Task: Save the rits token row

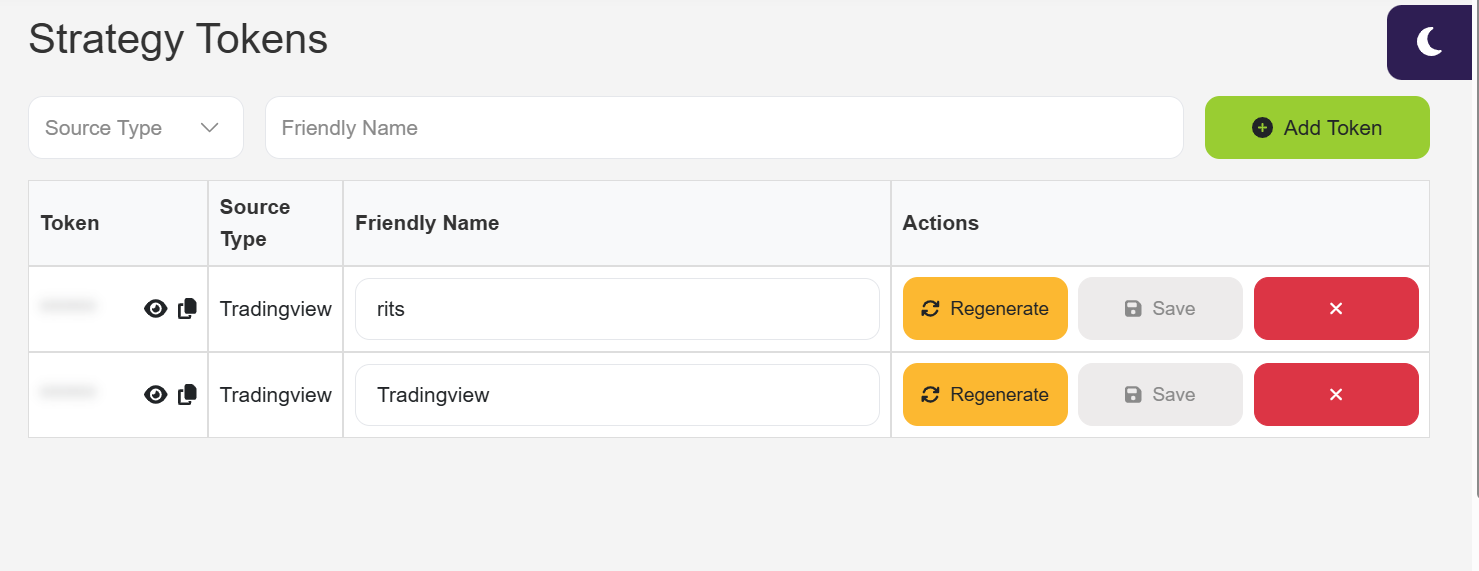Action: click(1160, 309)
